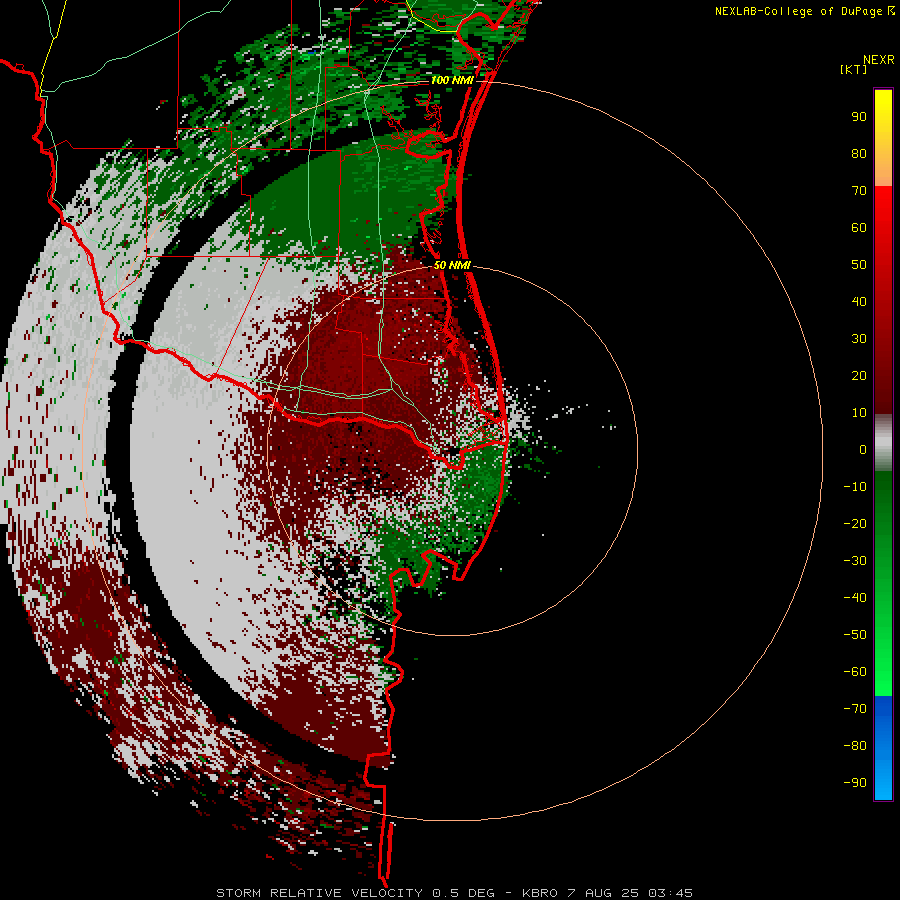
Task: Click the 50 value on the velocity scale
Action: [x=859, y=265]
